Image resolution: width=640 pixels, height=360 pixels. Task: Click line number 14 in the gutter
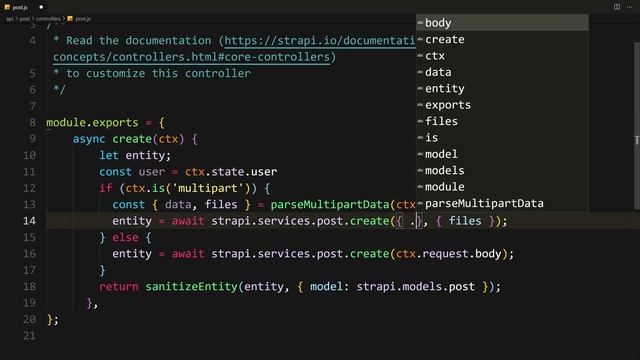pyautogui.click(x=29, y=221)
